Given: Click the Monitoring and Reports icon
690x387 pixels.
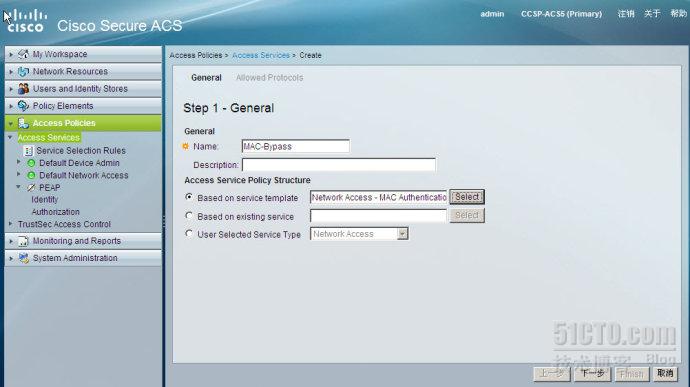Looking at the screenshot, I should pos(23,241).
